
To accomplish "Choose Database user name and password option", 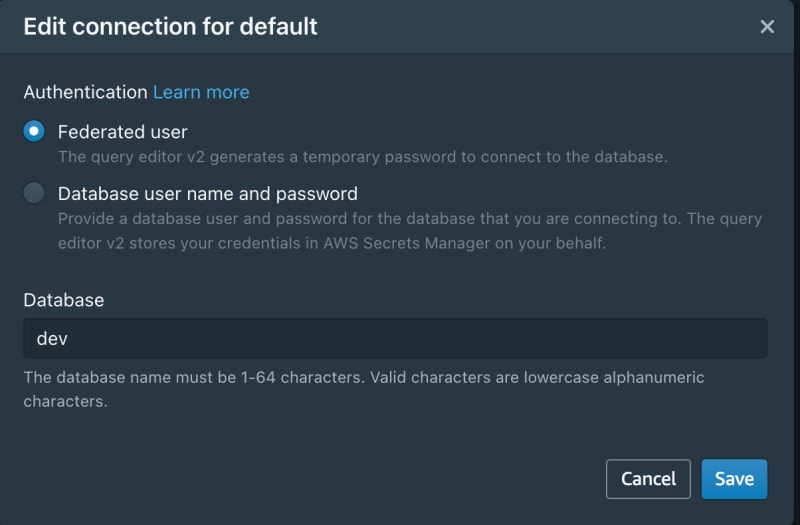I will click(x=34, y=193).
